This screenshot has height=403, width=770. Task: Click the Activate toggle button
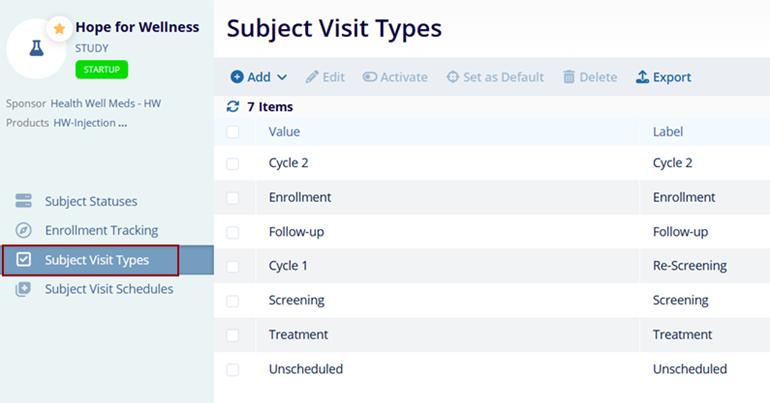395,77
